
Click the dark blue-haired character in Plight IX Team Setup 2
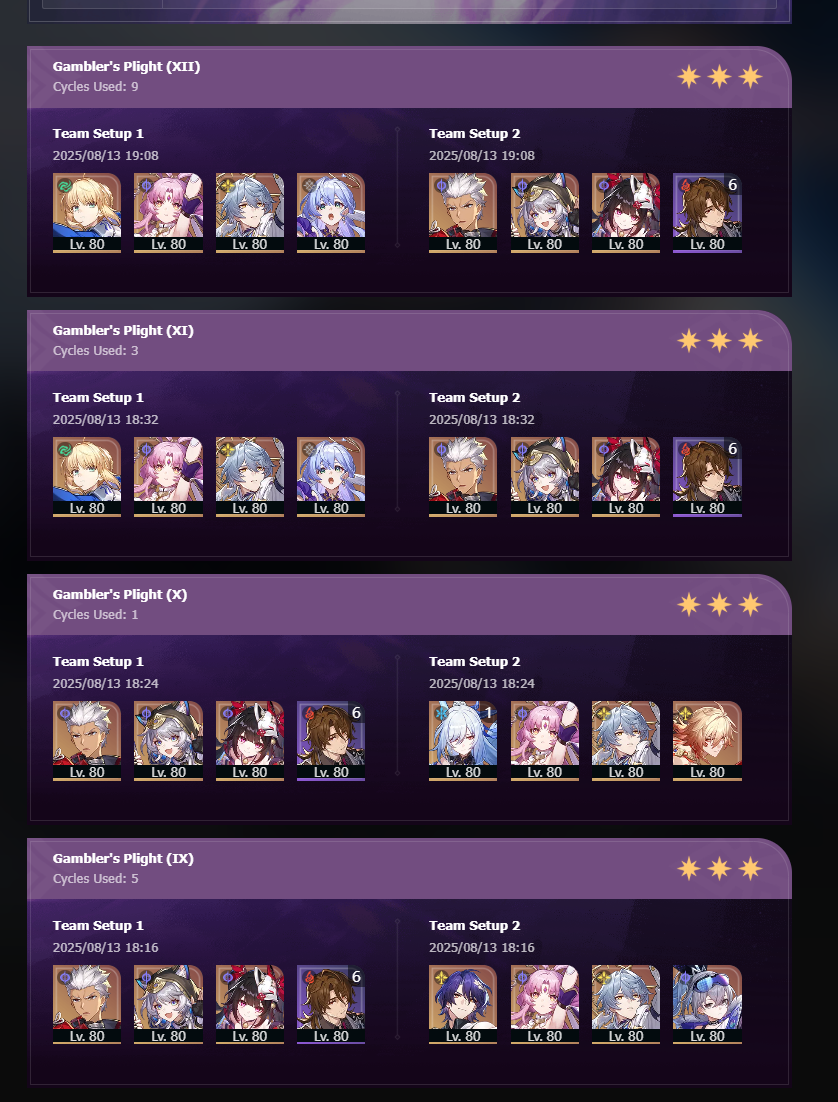[x=463, y=1005]
